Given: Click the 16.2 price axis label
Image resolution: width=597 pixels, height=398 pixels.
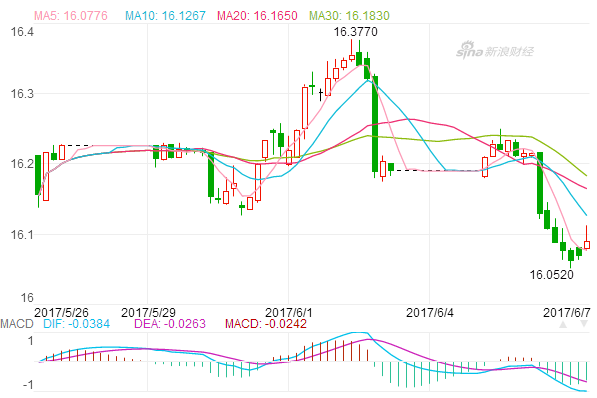Looking at the screenshot, I should pos(22,164).
